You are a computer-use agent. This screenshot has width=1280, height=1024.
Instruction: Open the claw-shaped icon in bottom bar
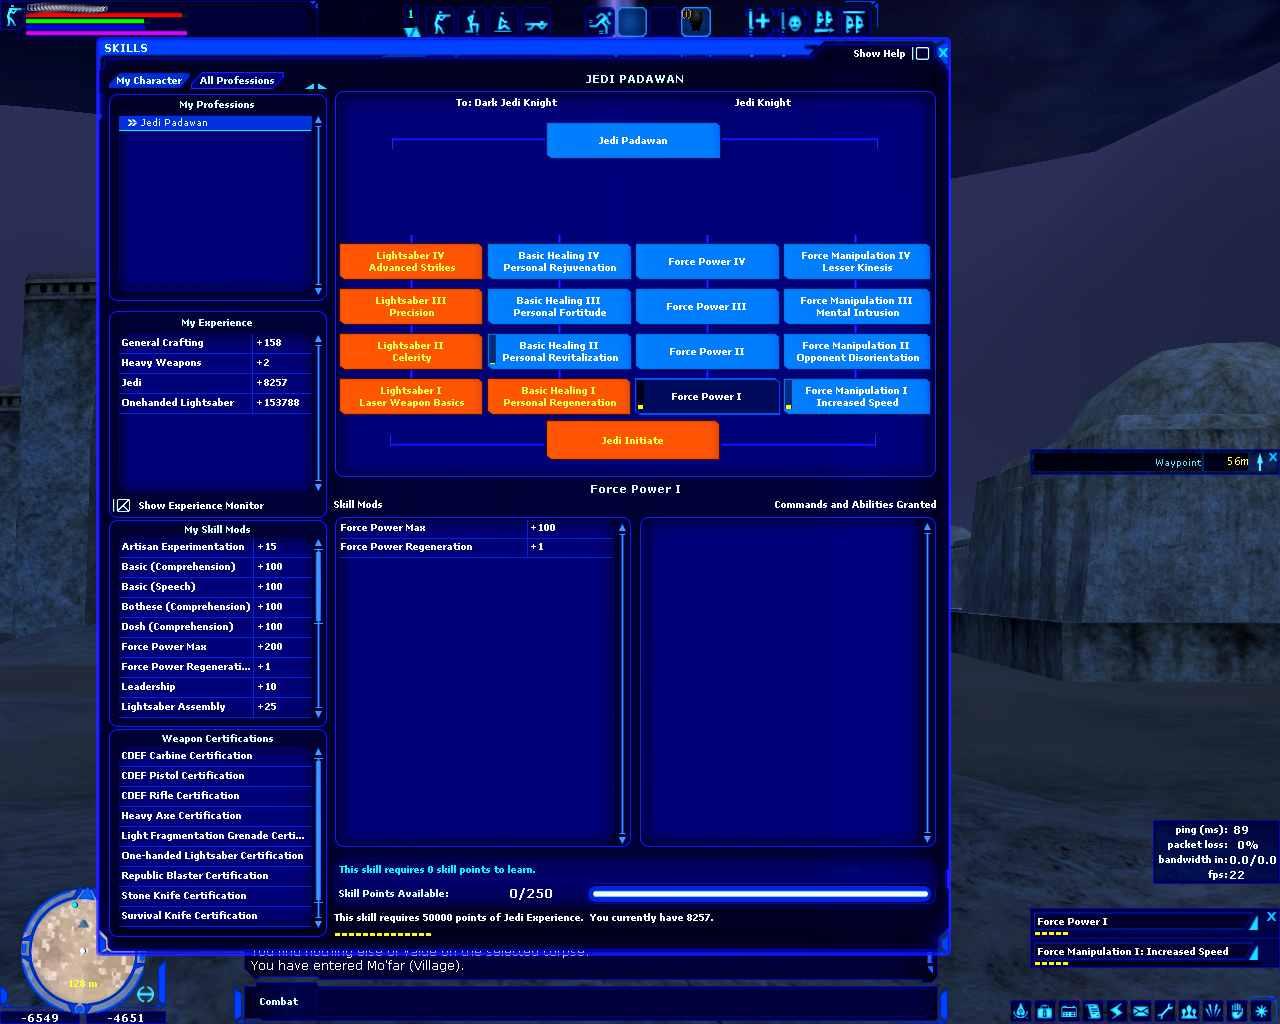[x=1213, y=1011]
